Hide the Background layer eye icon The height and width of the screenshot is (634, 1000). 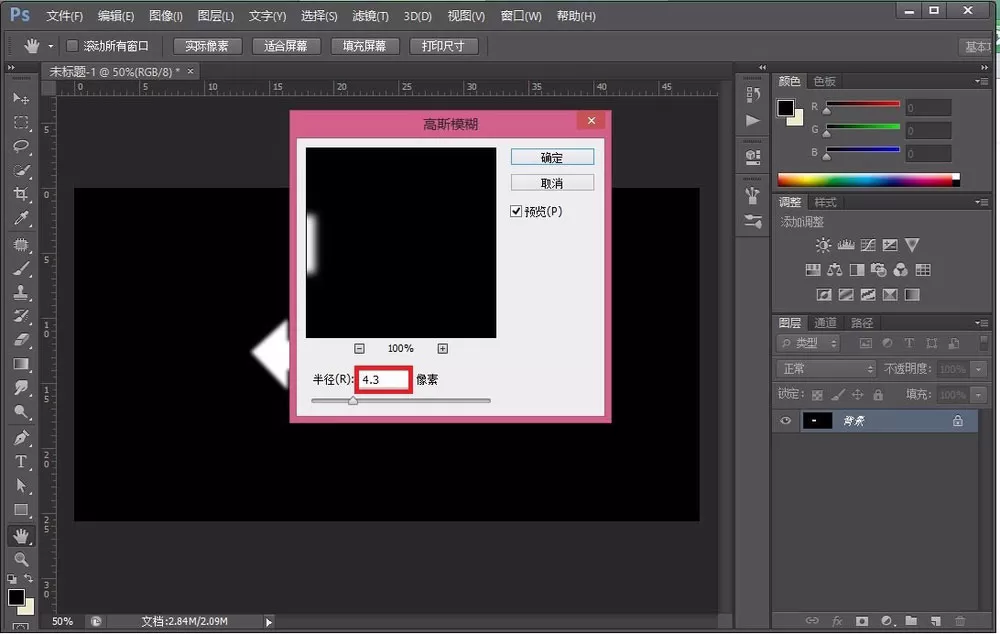pos(785,421)
